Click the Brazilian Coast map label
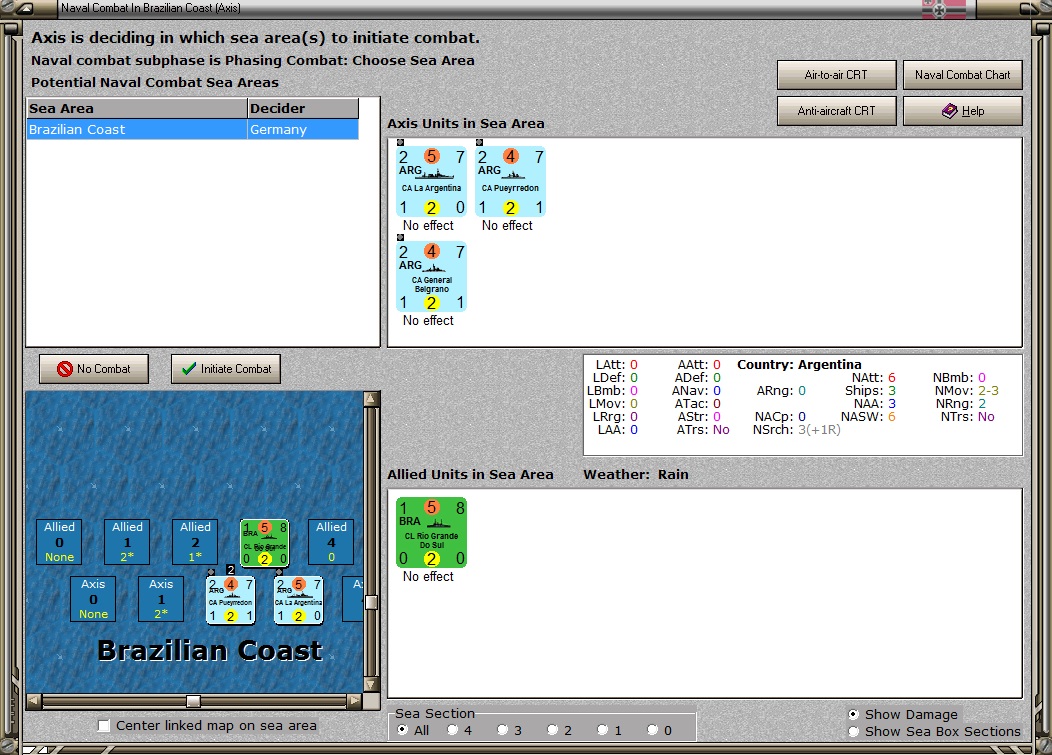1052x755 pixels. (210, 650)
